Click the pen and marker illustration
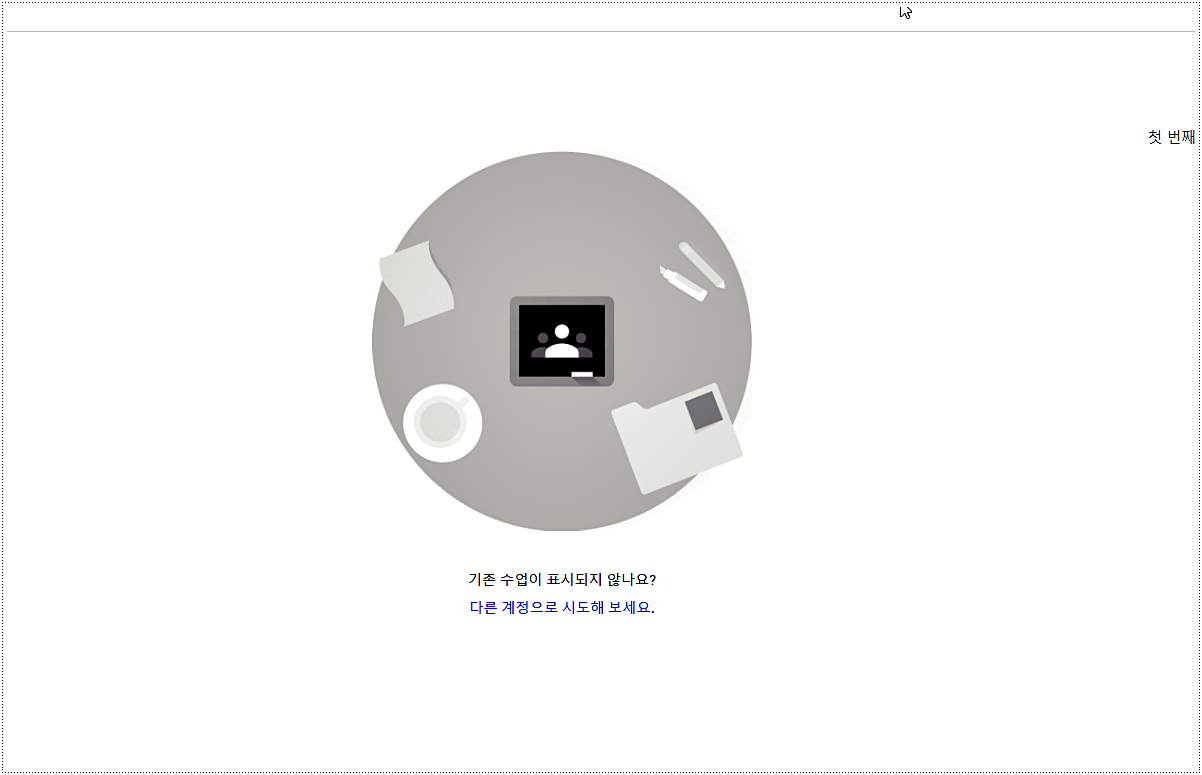Screen dimensions: 1202x775 click(692, 270)
